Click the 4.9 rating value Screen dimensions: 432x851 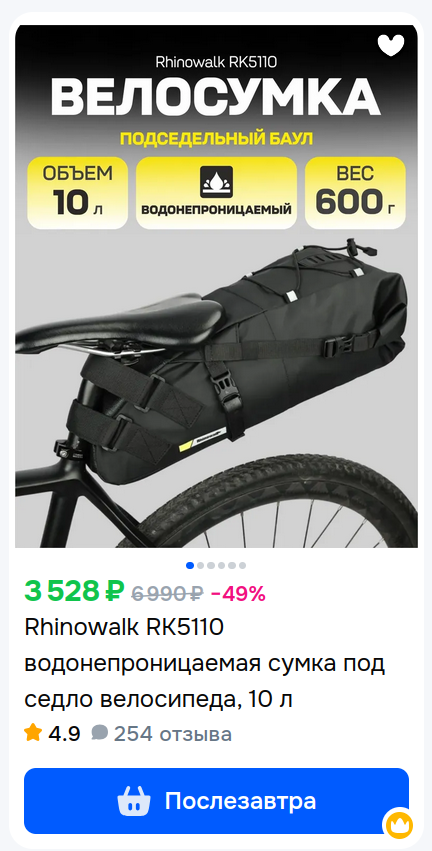[x=64, y=734]
